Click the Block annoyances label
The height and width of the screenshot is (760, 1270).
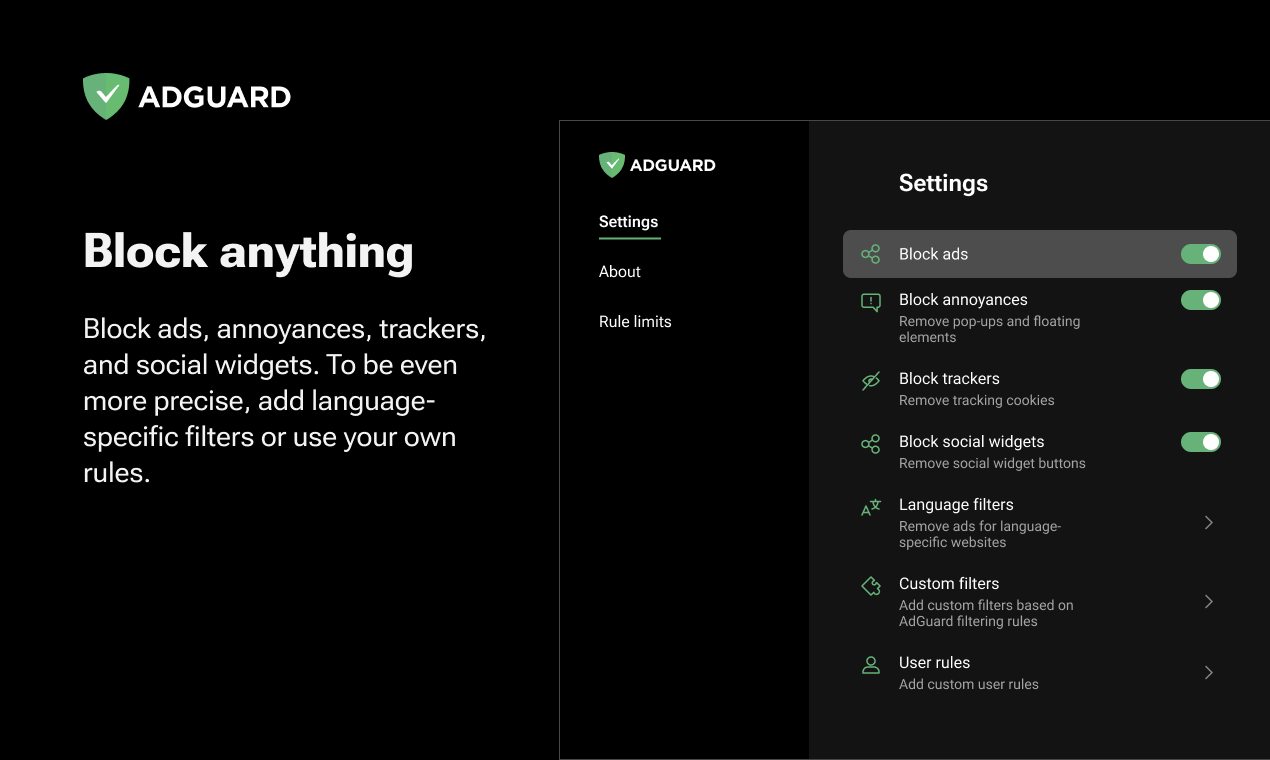963,300
